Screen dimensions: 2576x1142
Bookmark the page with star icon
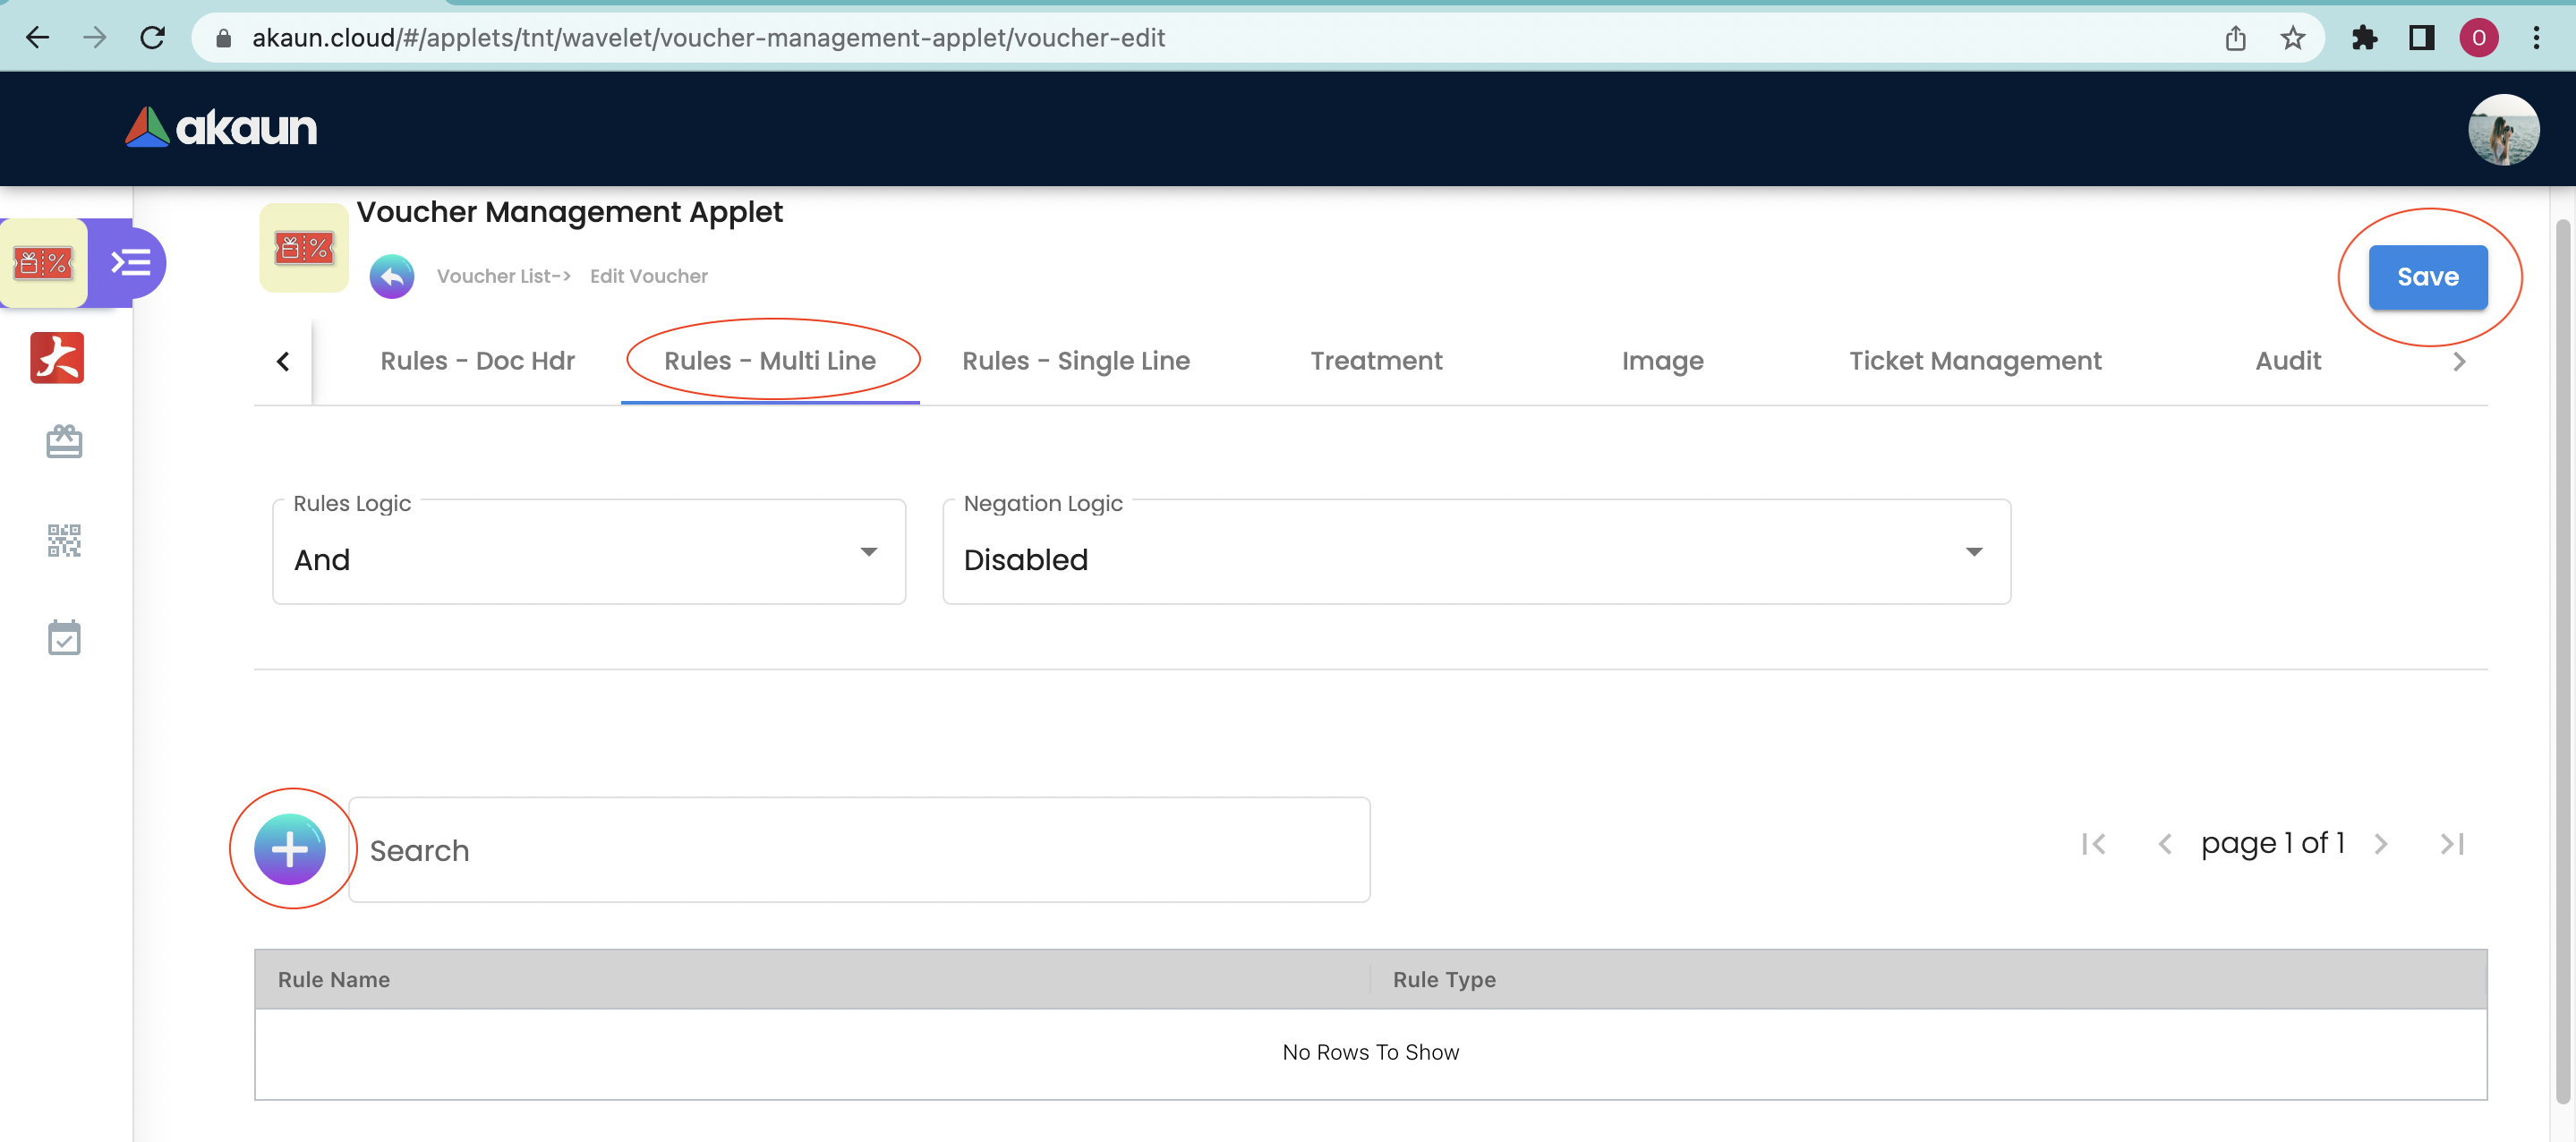(x=2292, y=38)
